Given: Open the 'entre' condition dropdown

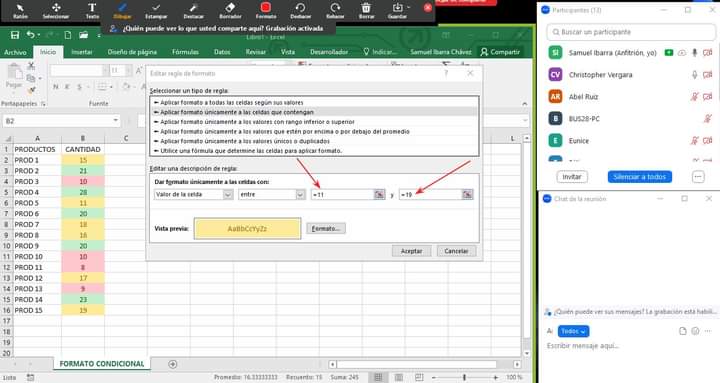Looking at the screenshot, I should [300, 195].
